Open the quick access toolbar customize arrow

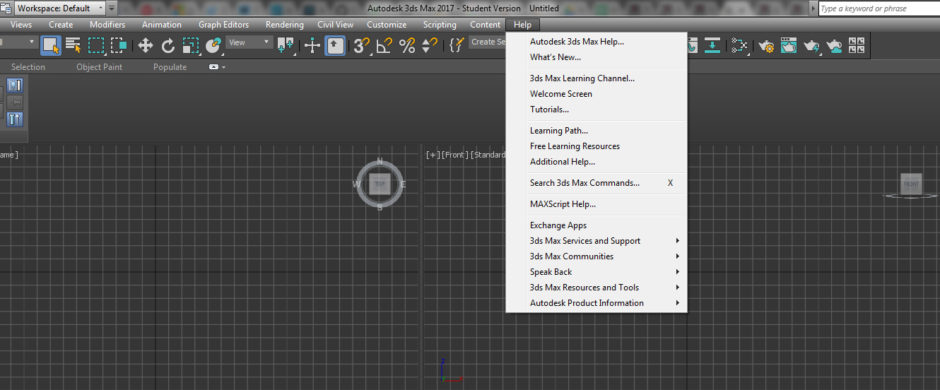pos(112,8)
